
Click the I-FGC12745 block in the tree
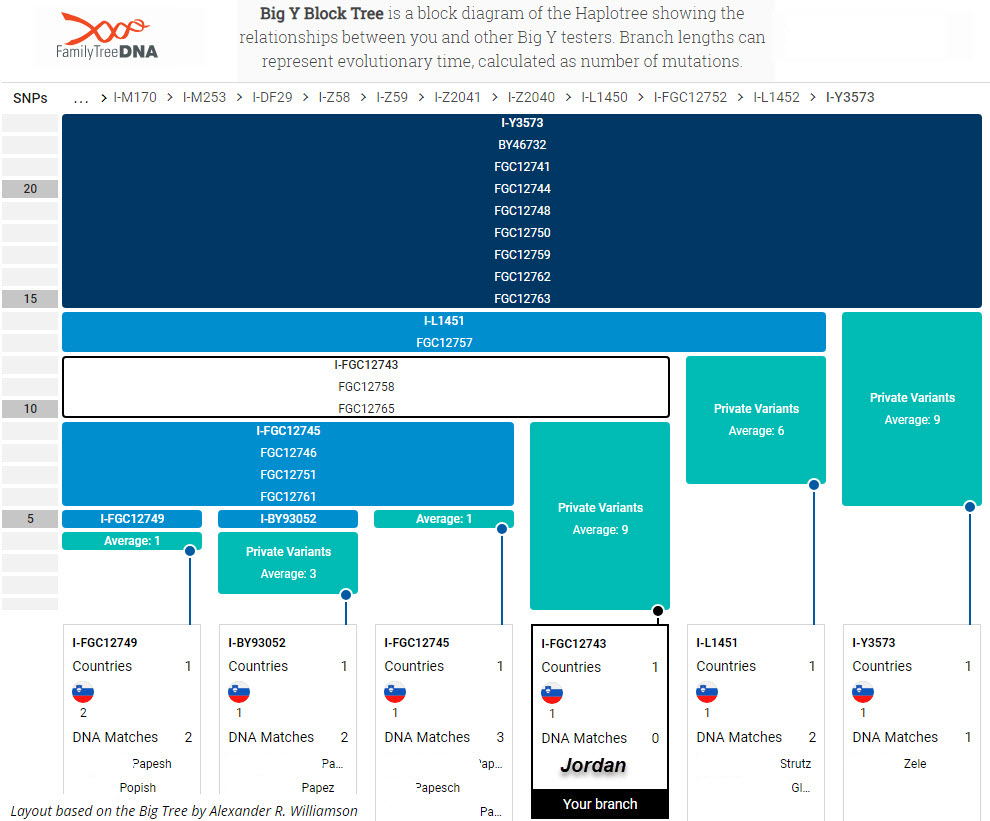coord(288,464)
